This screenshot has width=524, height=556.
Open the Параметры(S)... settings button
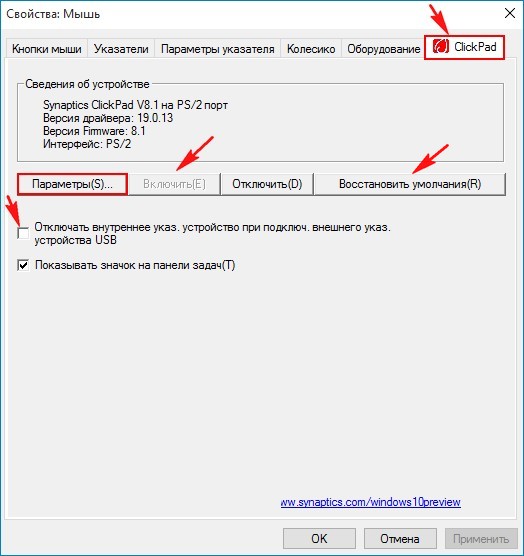click(x=72, y=184)
